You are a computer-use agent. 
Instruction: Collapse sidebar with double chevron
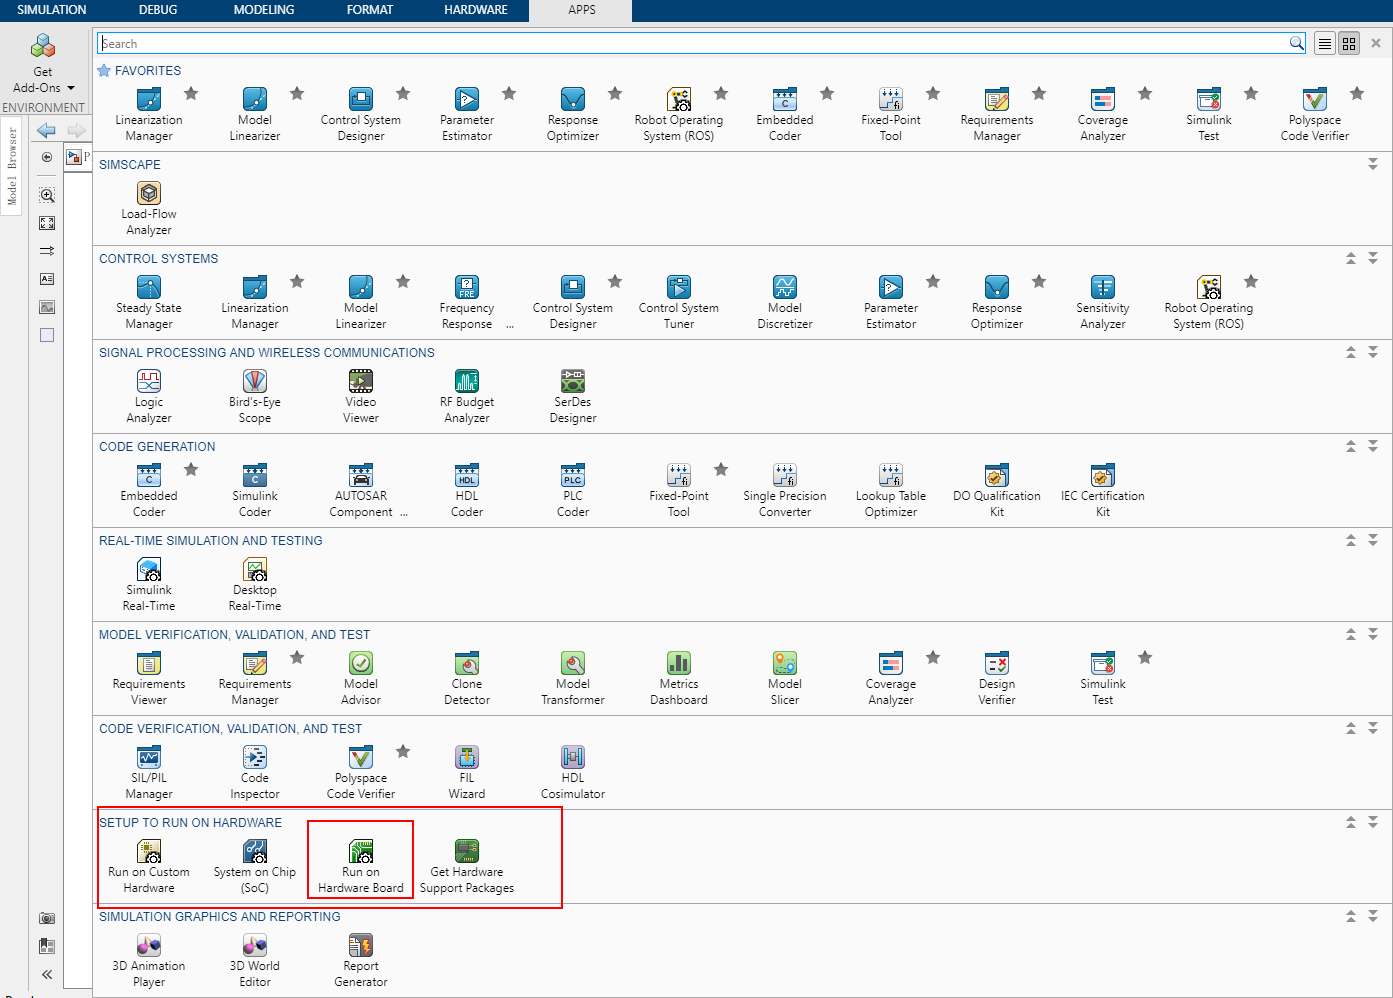click(47, 974)
